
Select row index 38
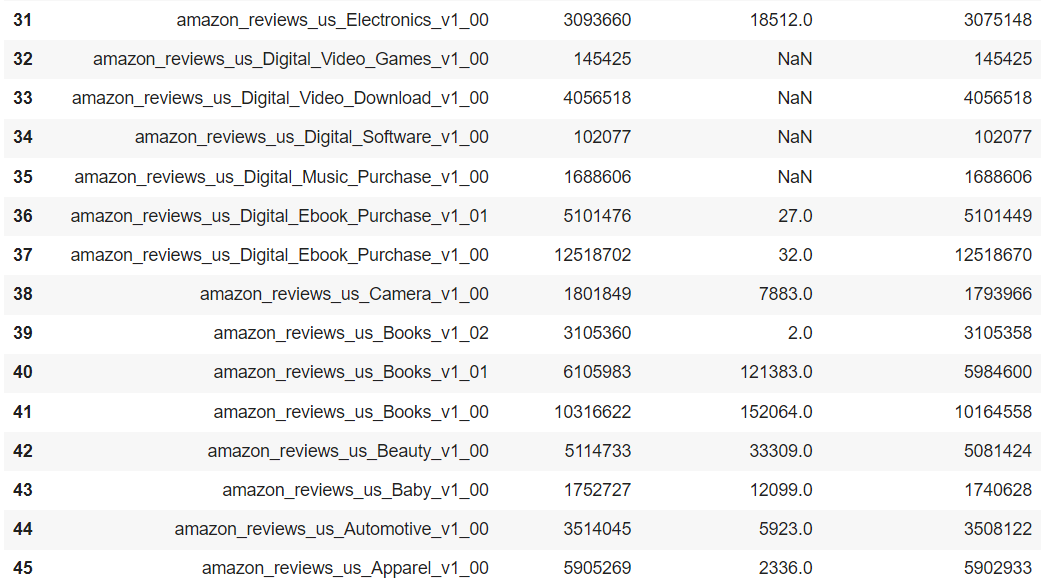[x=23, y=294]
